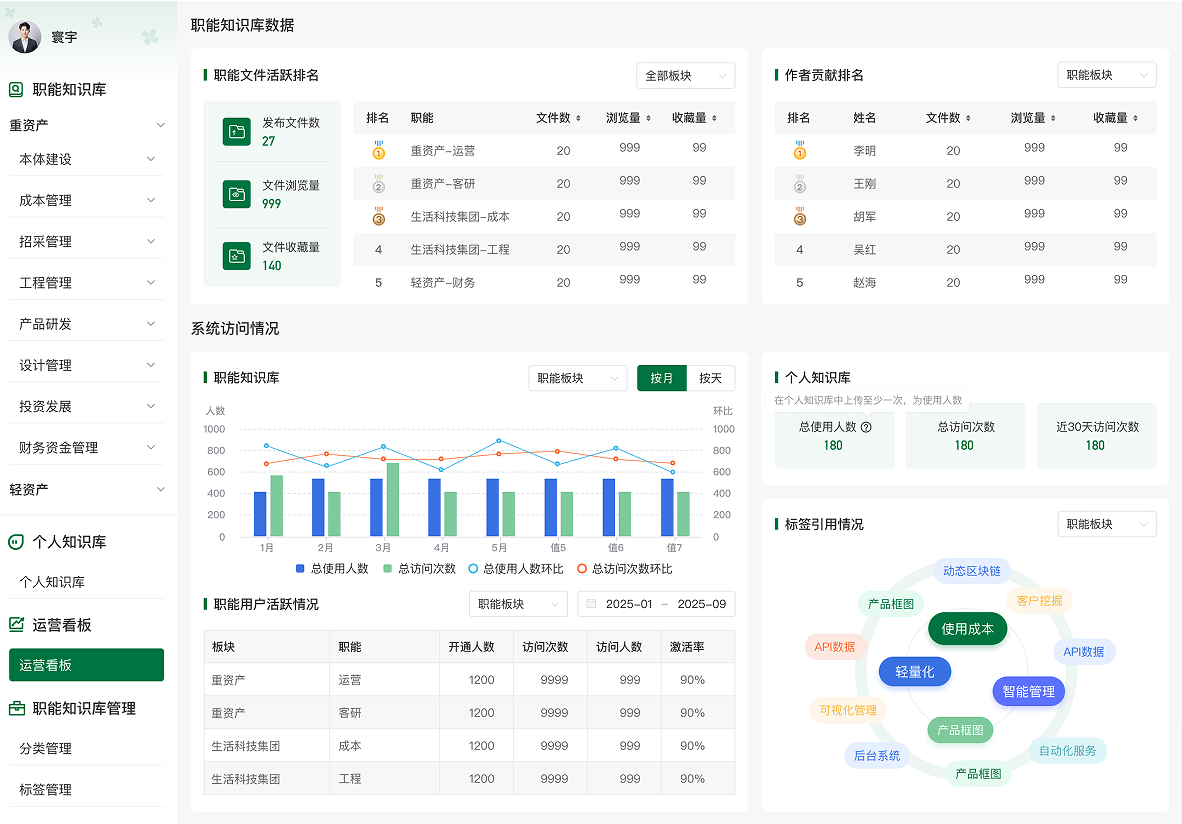Image resolution: width=1182 pixels, height=824 pixels.
Task: Toggle the 总使用人数 legend series
Action: 332,568
